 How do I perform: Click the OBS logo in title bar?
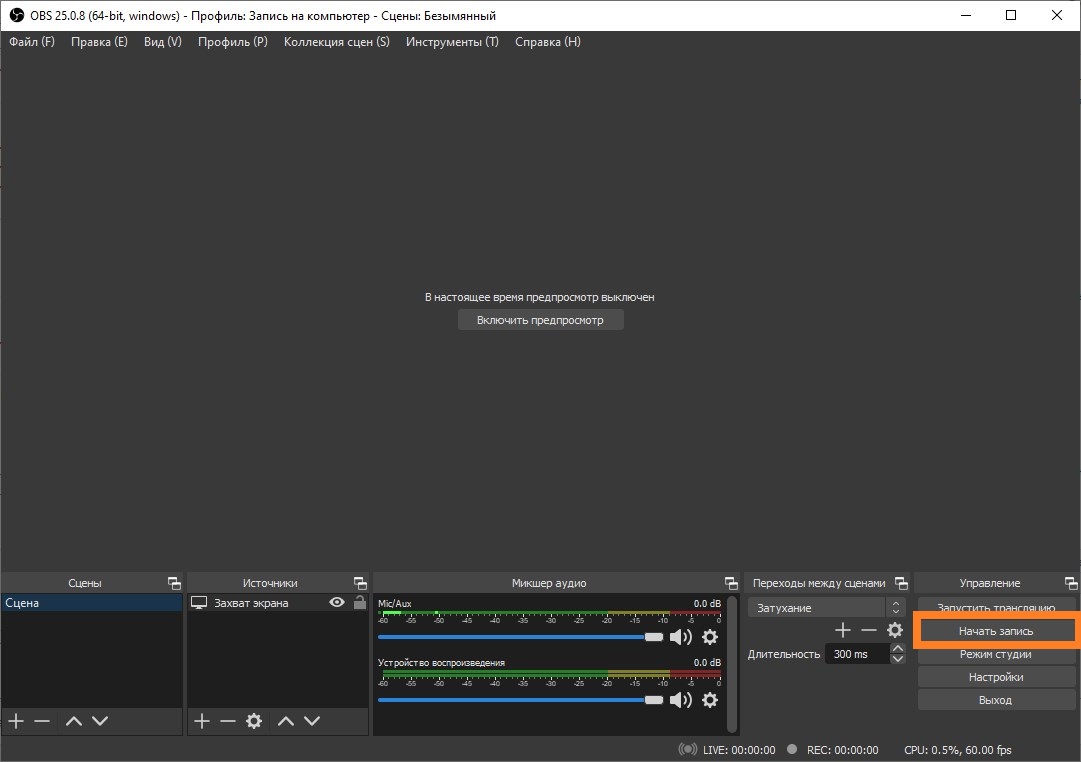pyautogui.click(x=17, y=15)
